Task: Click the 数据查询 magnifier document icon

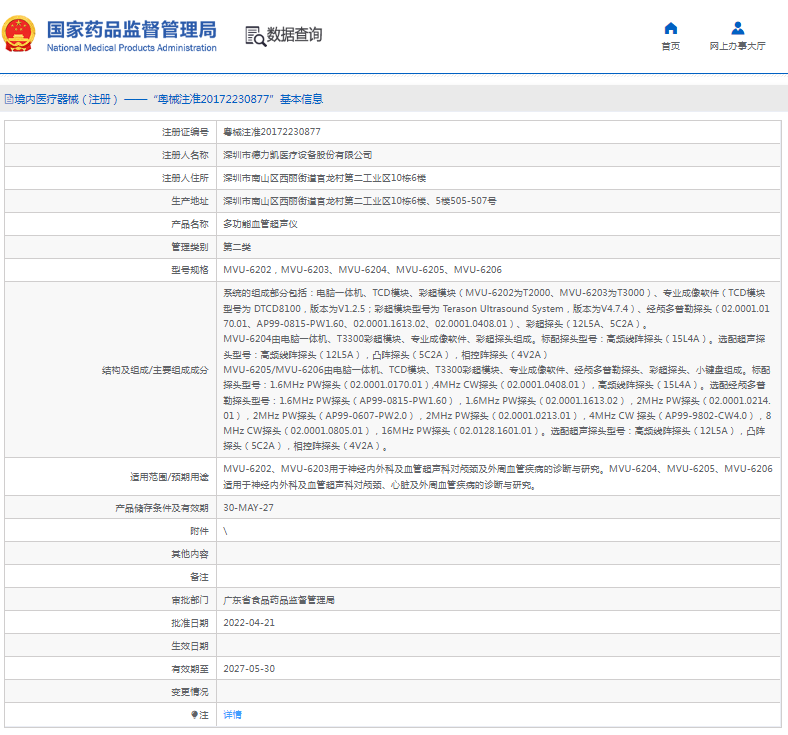Action: 255,35
